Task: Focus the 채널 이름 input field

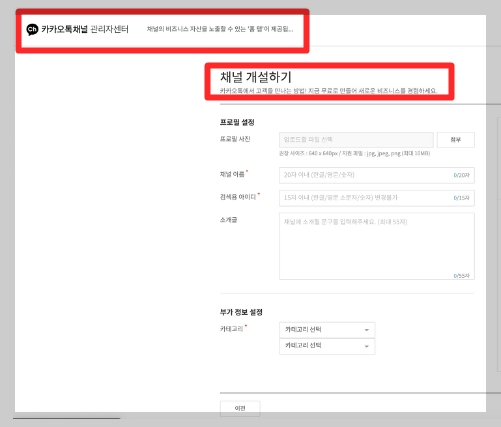Action: [377, 175]
